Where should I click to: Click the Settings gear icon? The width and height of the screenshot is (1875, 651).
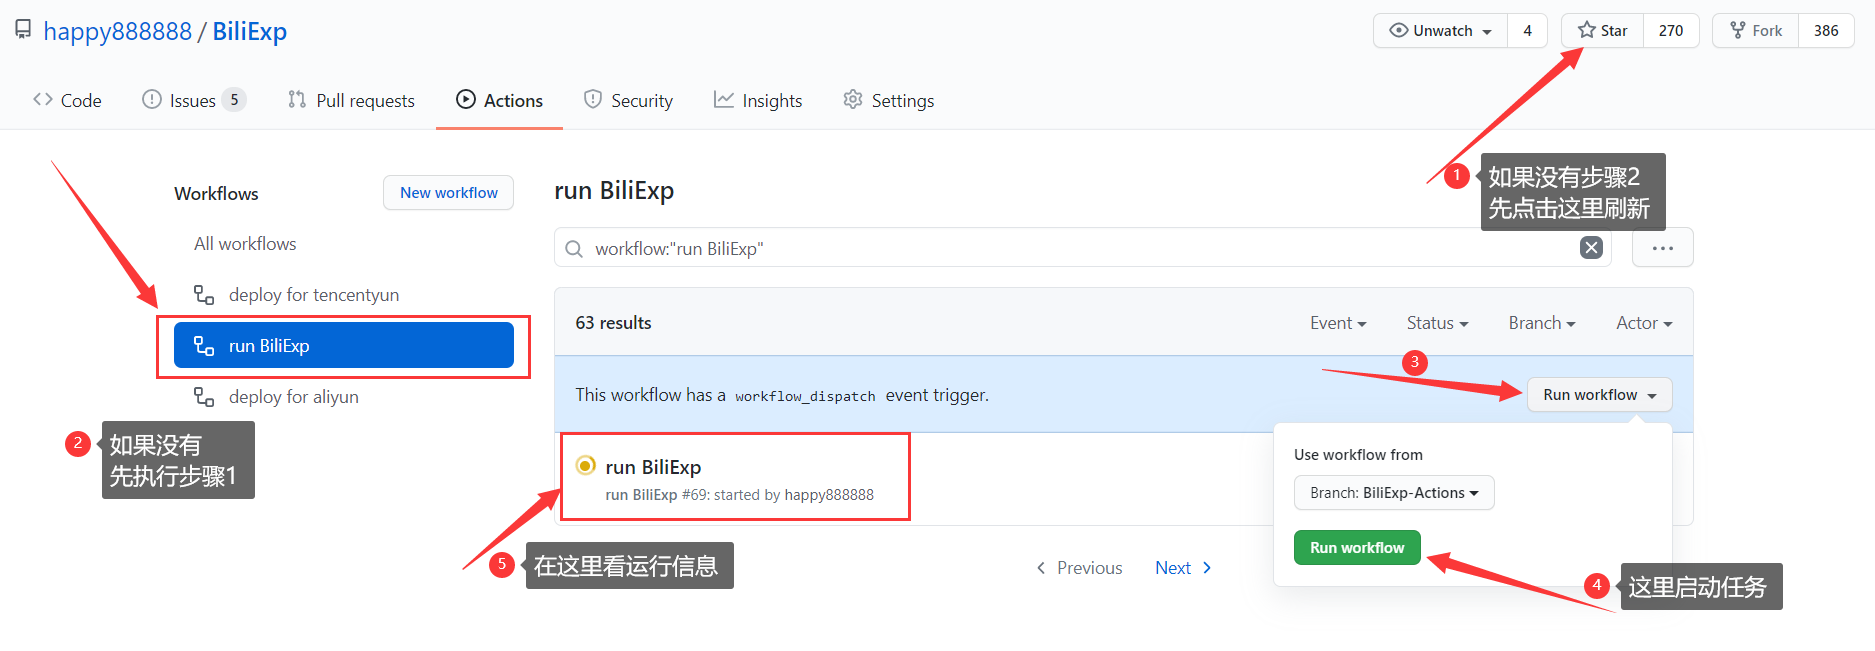(x=853, y=99)
